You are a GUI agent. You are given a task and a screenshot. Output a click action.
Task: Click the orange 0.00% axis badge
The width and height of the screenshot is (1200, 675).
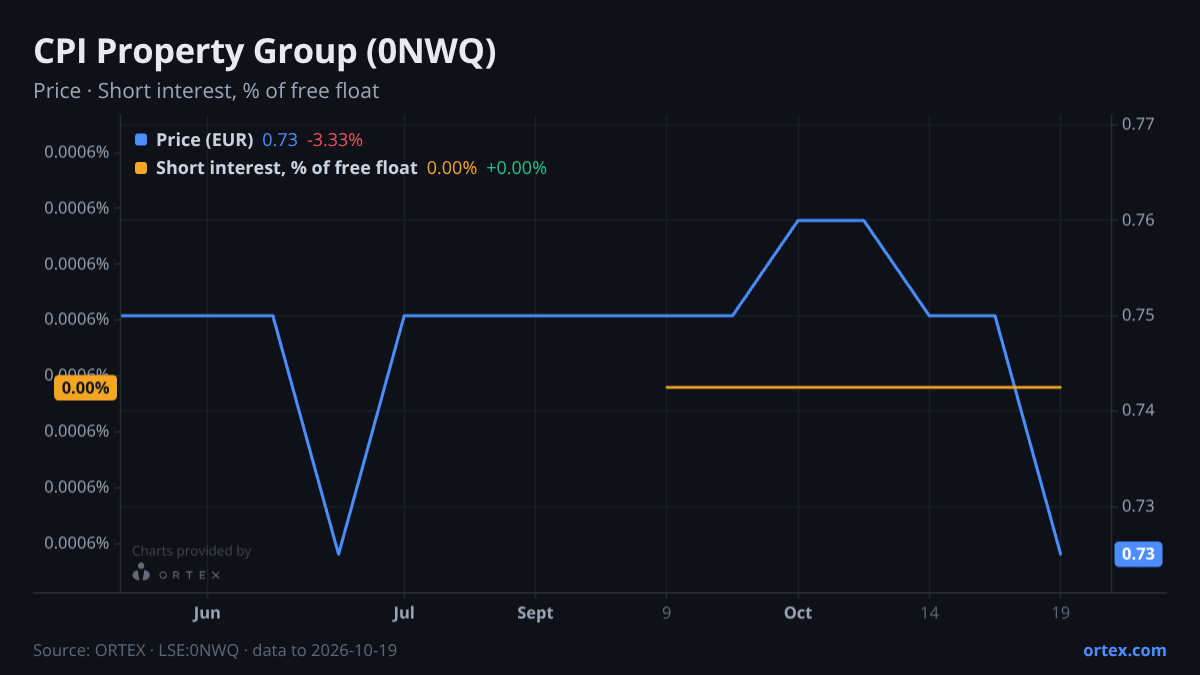(x=86, y=388)
